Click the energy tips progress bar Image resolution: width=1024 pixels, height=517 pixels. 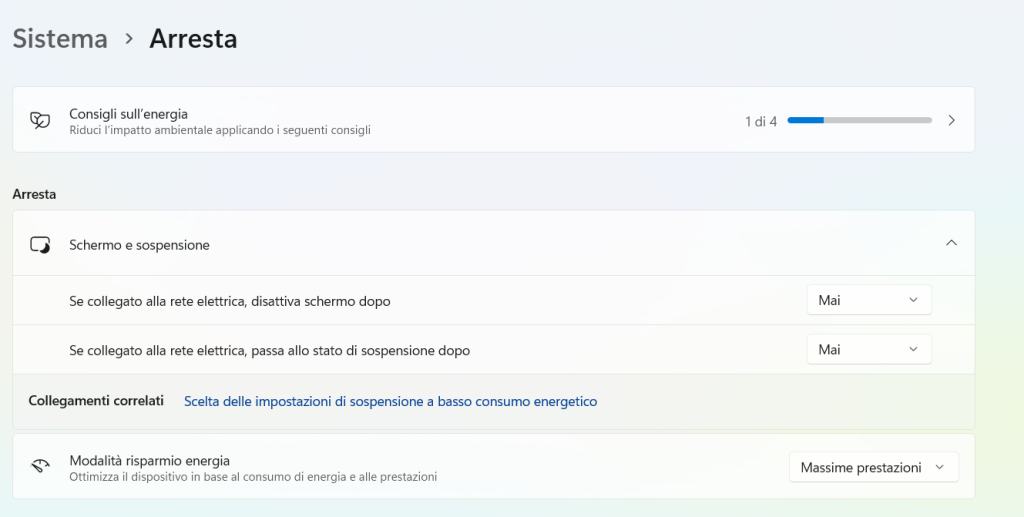tap(859, 121)
